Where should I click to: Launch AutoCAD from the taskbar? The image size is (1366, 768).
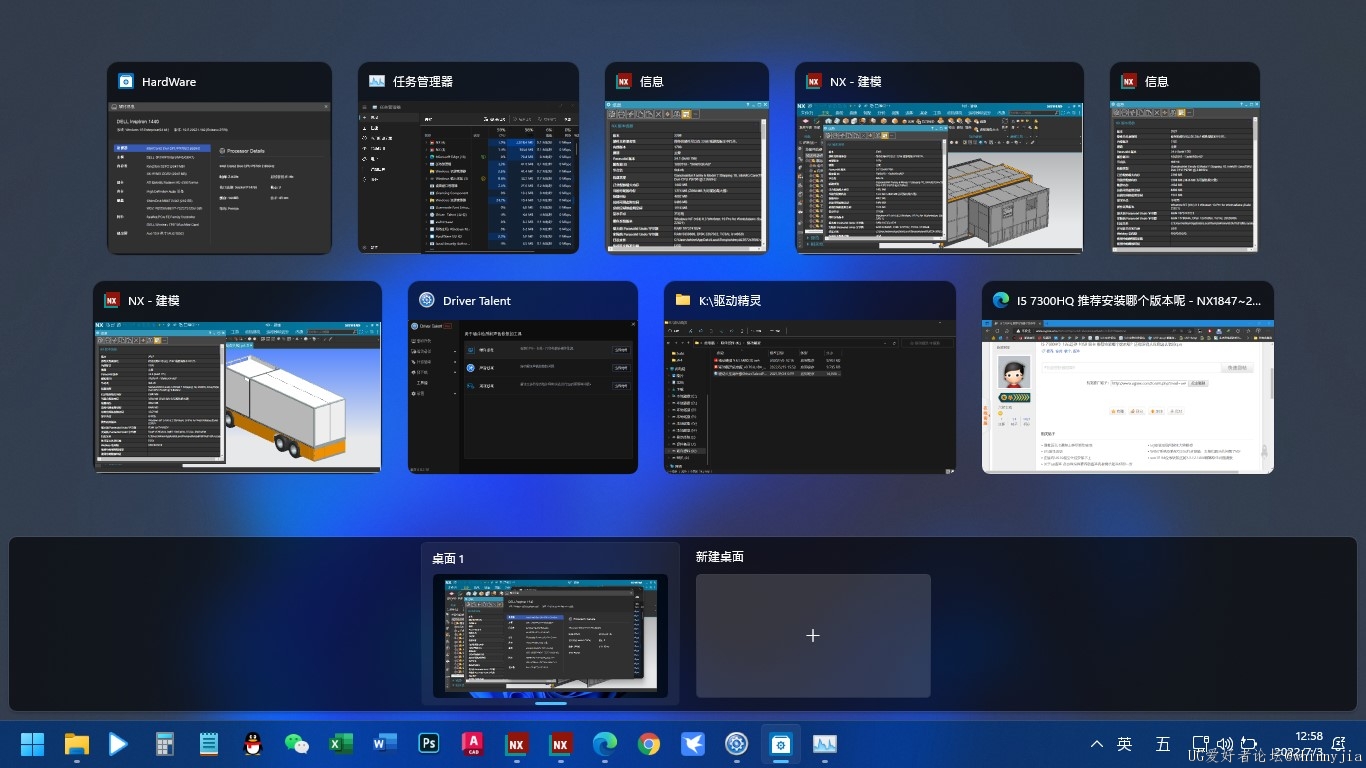click(473, 744)
